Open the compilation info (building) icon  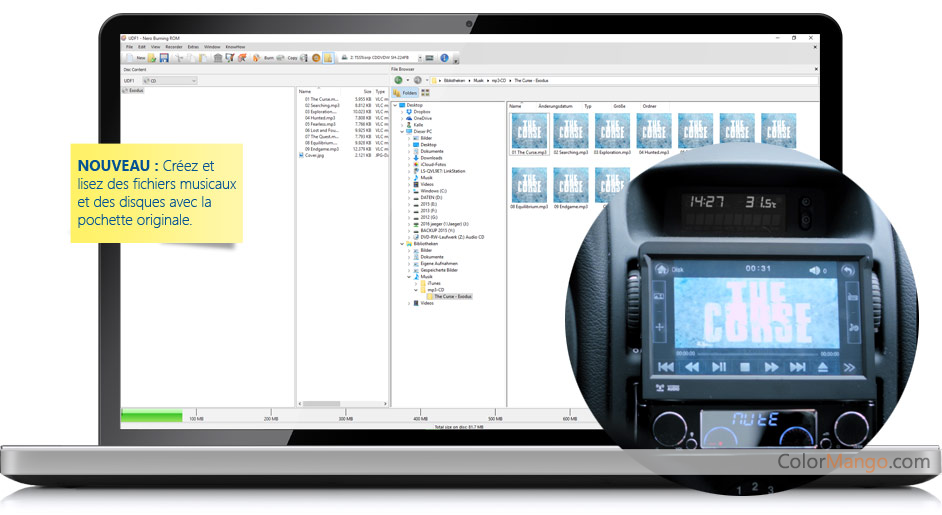(218, 58)
